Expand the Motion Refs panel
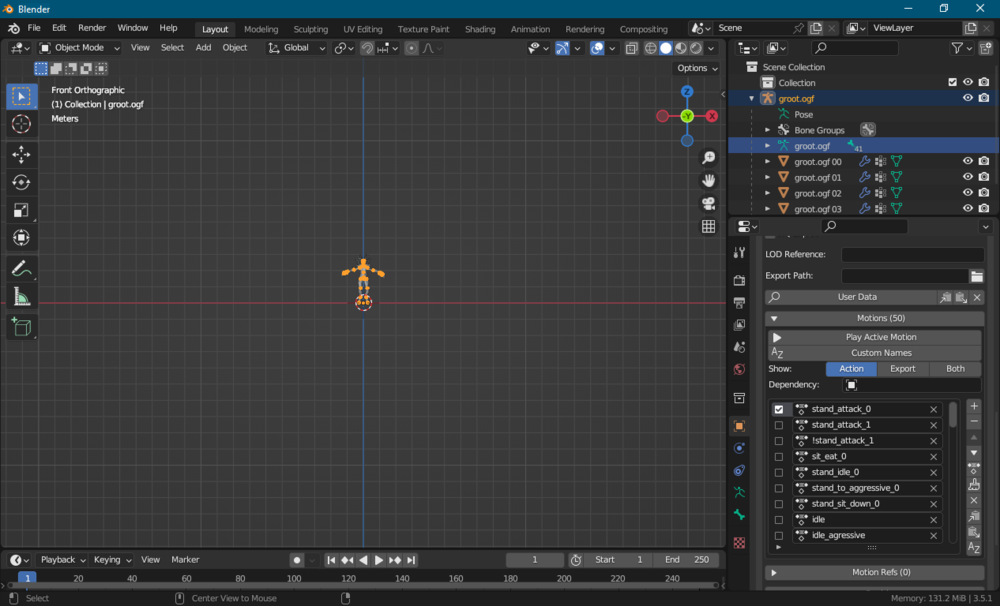Screen dimensions: 1000x606 (x=774, y=572)
